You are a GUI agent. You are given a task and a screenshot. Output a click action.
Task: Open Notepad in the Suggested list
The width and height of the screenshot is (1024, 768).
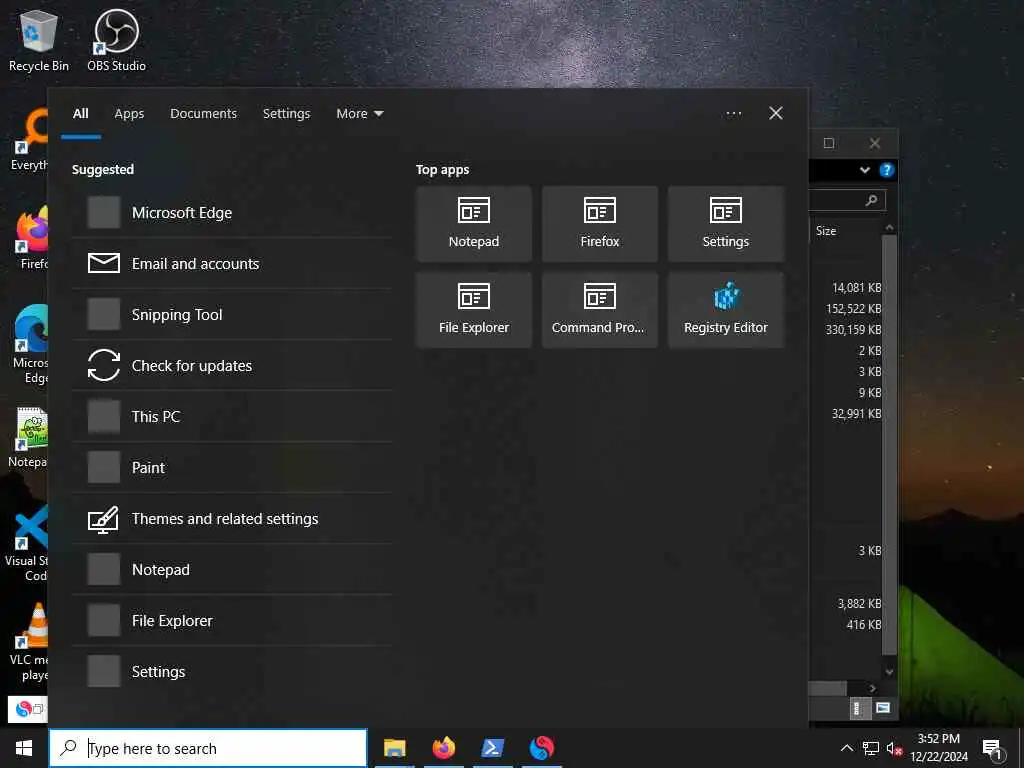point(232,569)
